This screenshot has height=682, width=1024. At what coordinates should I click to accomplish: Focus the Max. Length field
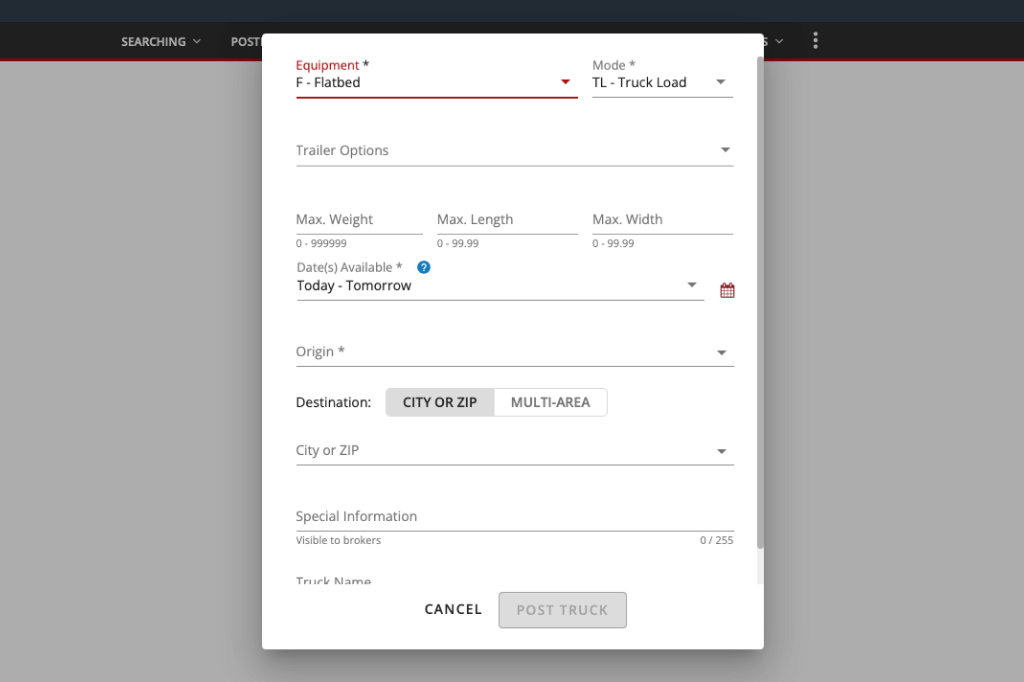click(x=506, y=220)
